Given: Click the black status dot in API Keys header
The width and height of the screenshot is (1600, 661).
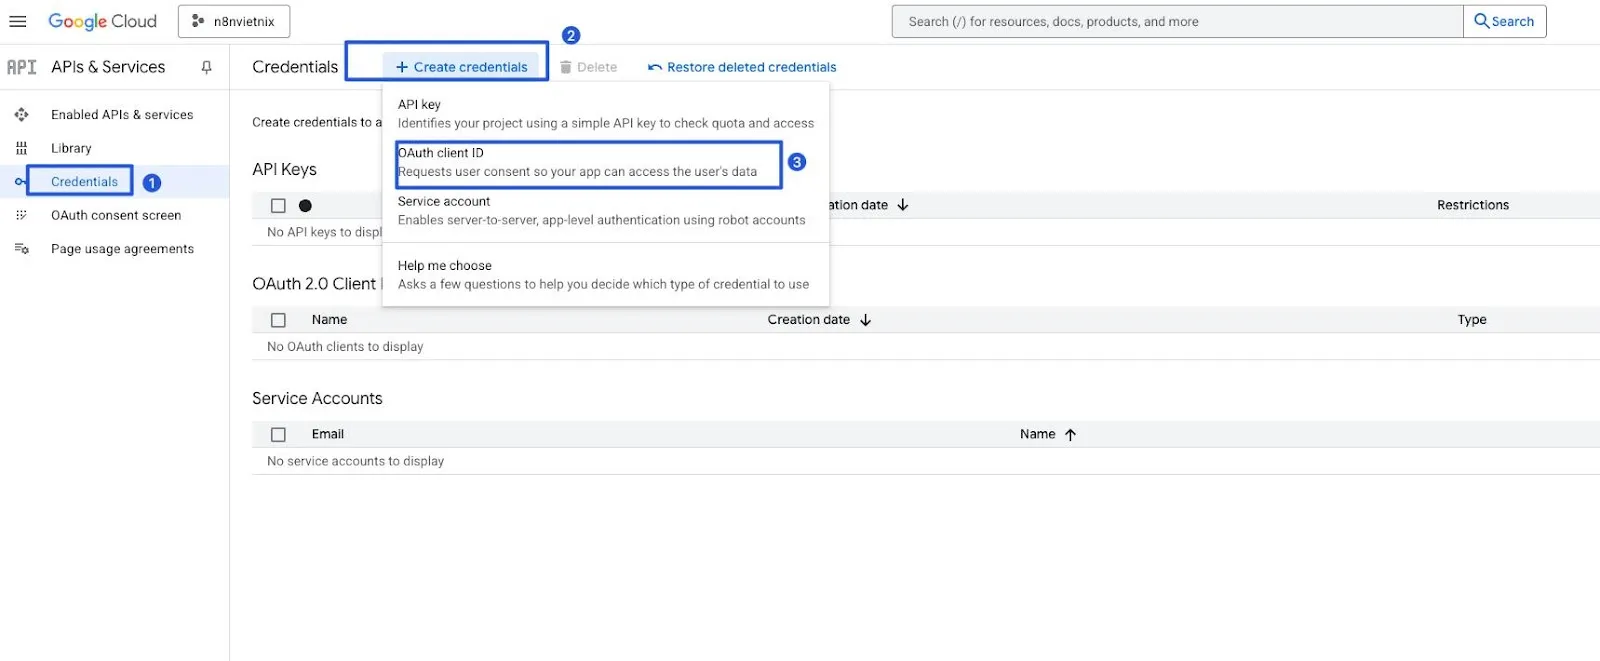Looking at the screenshot, I should click(x=305, y=205).
